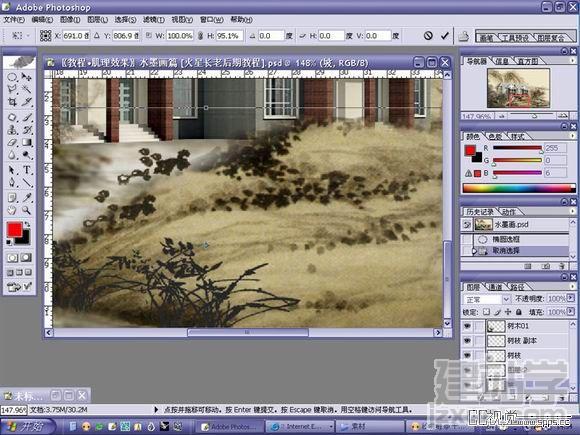Viewport: 580px width, 435px height.
Task: Hide the 树枝 layer
Action: 468,355
